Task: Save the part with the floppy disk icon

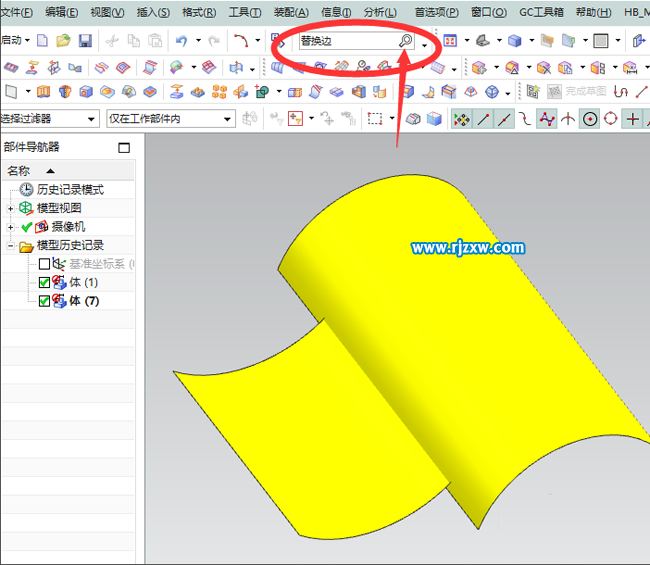Action: 85,41
